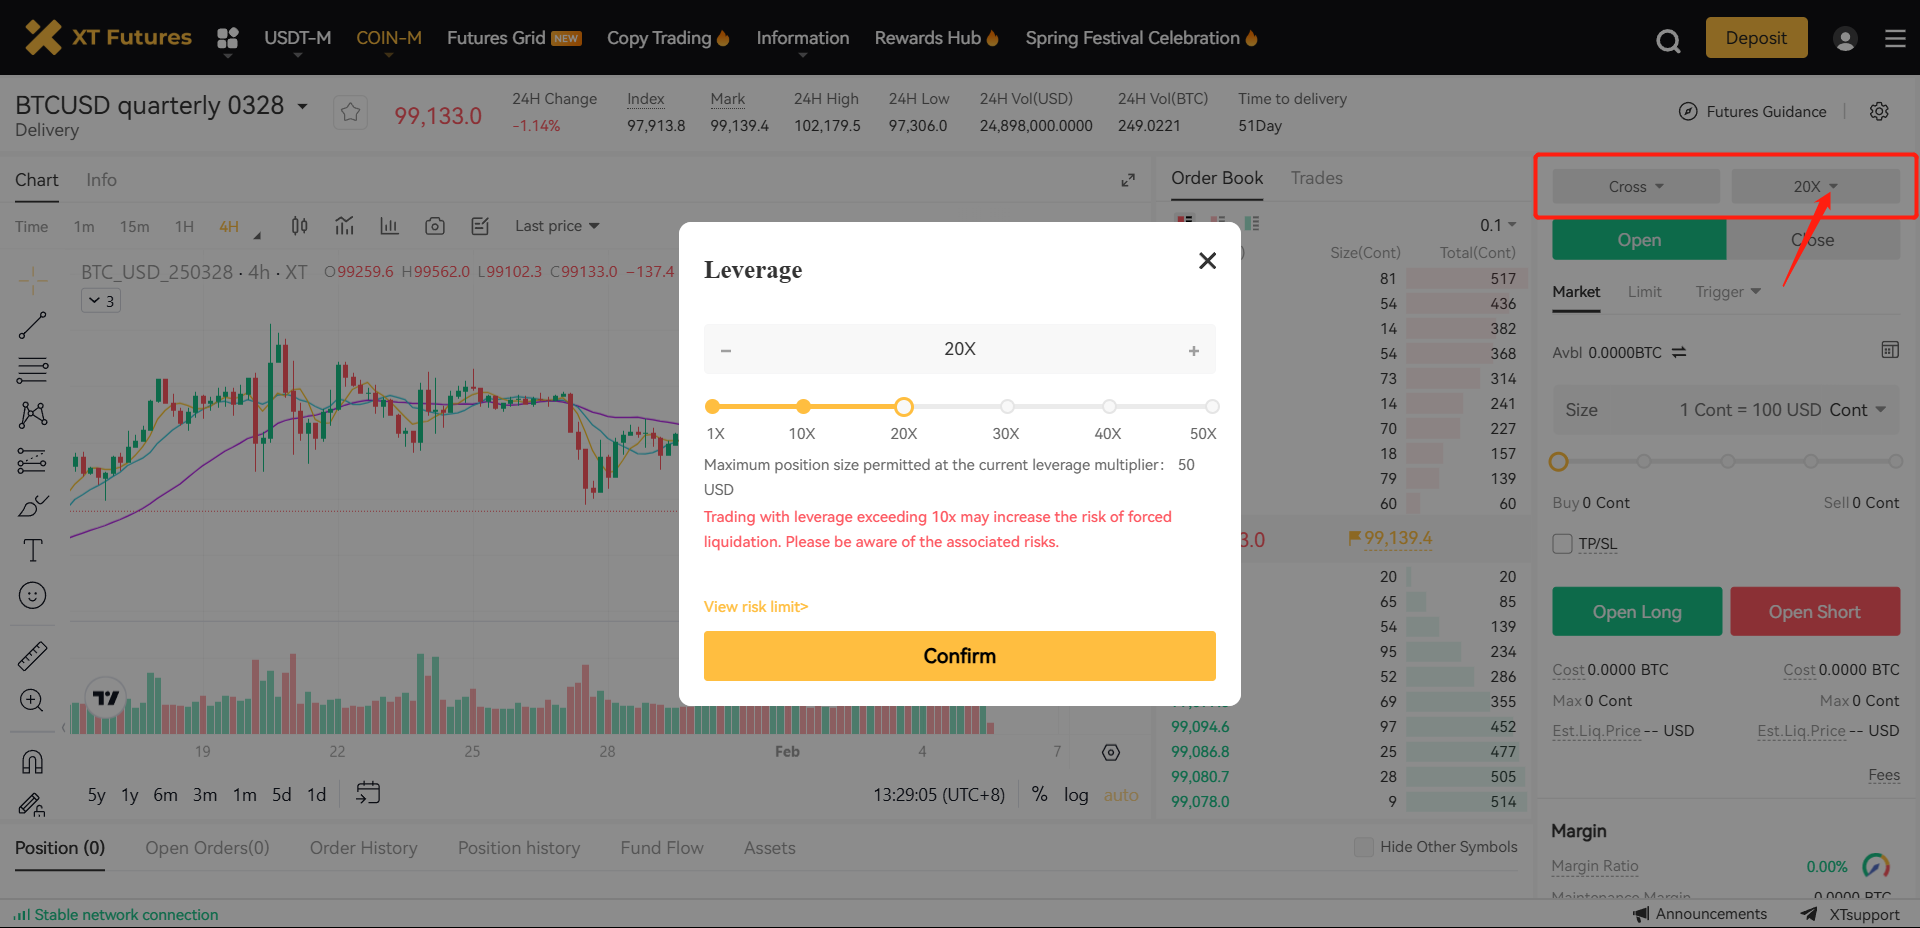Follow the View risk limit link
This screenshot has height=928, width=1920.
click(x=755, y=607)
